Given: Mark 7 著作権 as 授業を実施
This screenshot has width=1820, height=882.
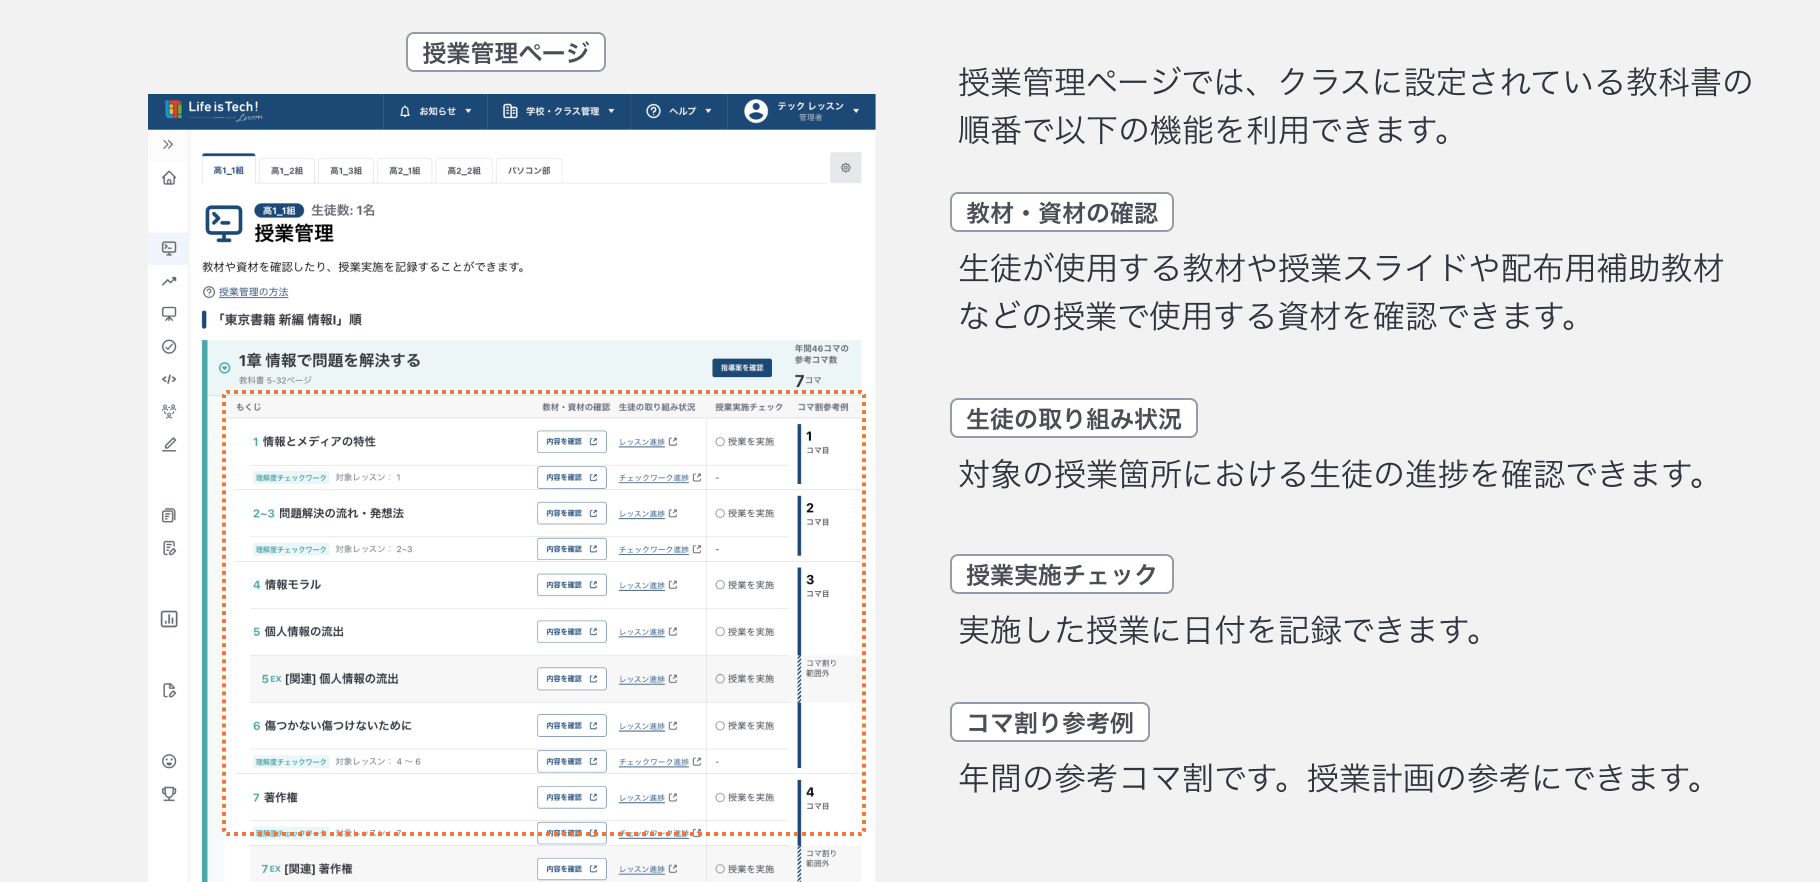Looking at the screenshot, I should 745,798.
